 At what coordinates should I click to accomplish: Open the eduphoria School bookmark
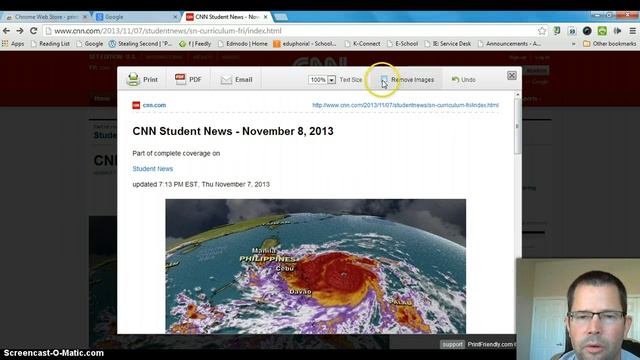pyautogui.click(x=305, y=44)
